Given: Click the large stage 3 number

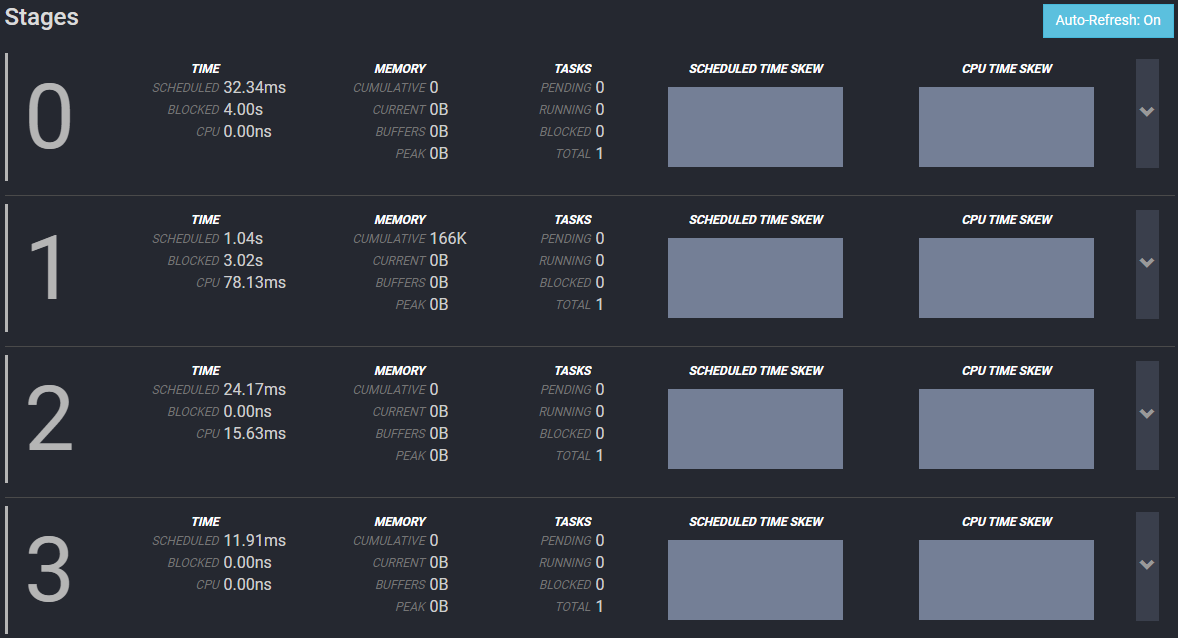Looking at the screenshot, I should [x=49, y=571].
